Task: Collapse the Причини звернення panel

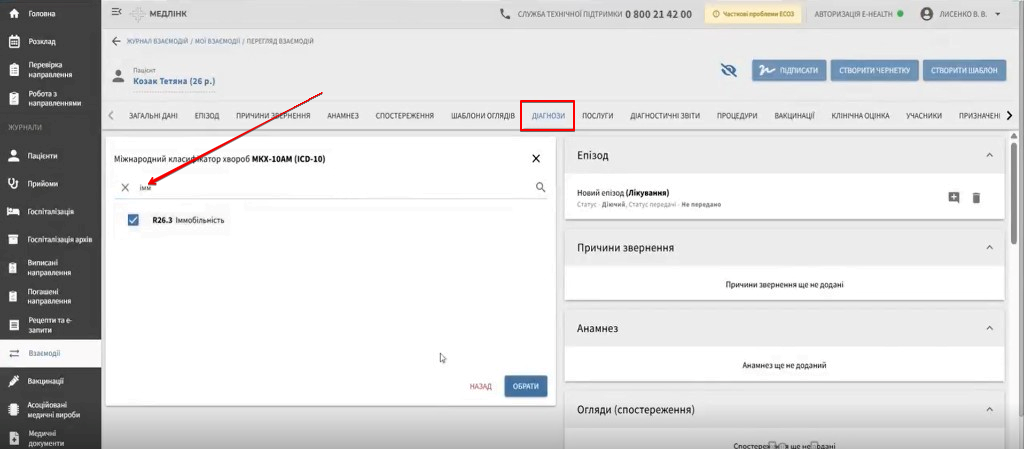Action: (x=989, y=247)
